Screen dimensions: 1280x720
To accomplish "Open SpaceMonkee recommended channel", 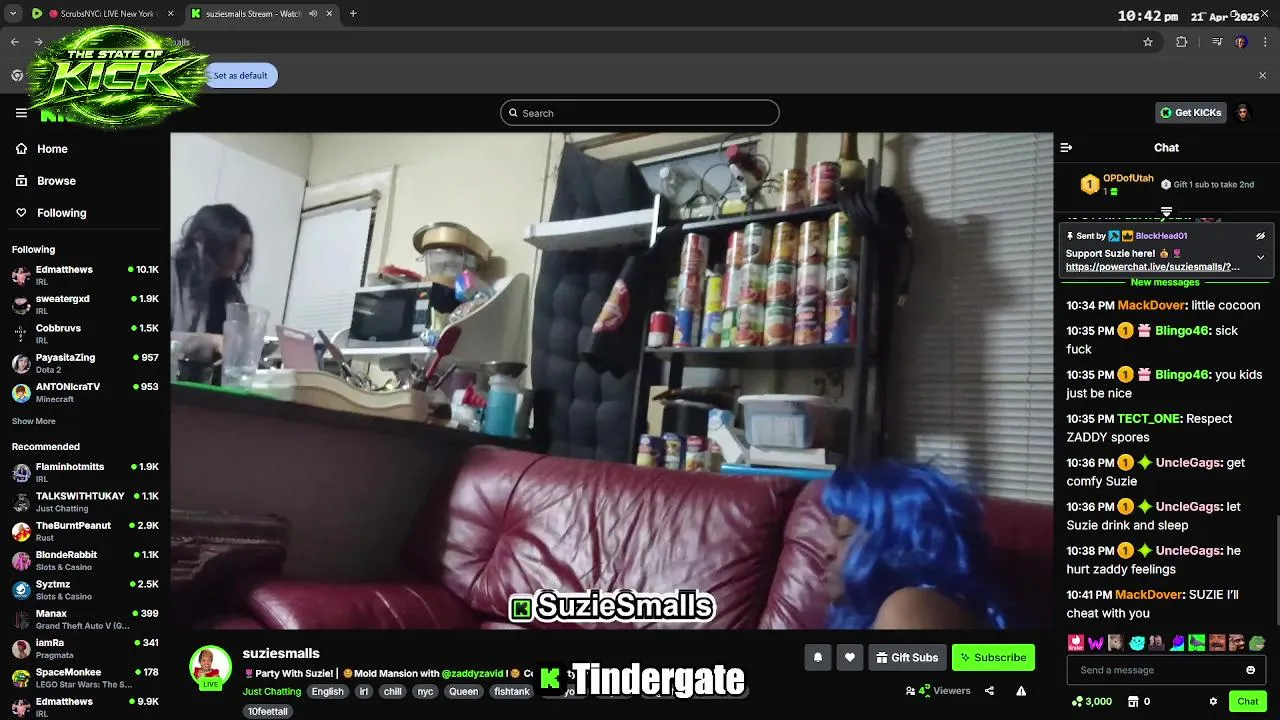I will [x=85, y=677].
